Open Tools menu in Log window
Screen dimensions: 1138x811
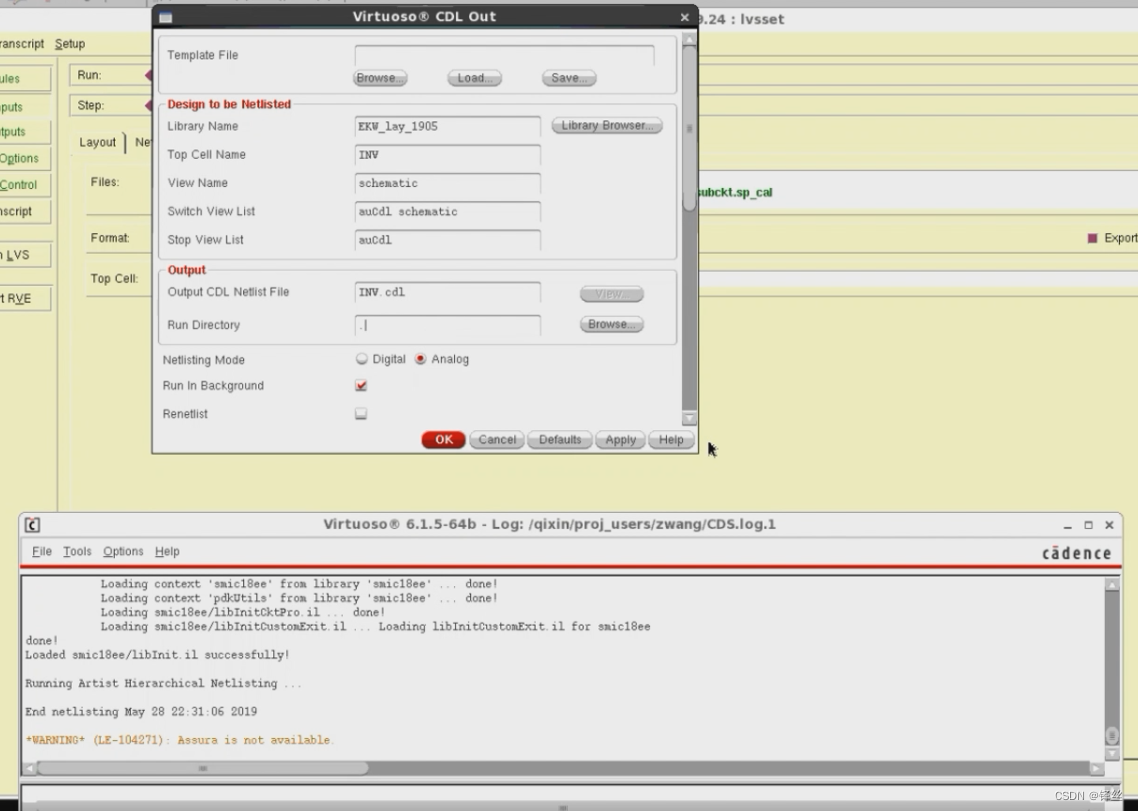coord(77,552)
